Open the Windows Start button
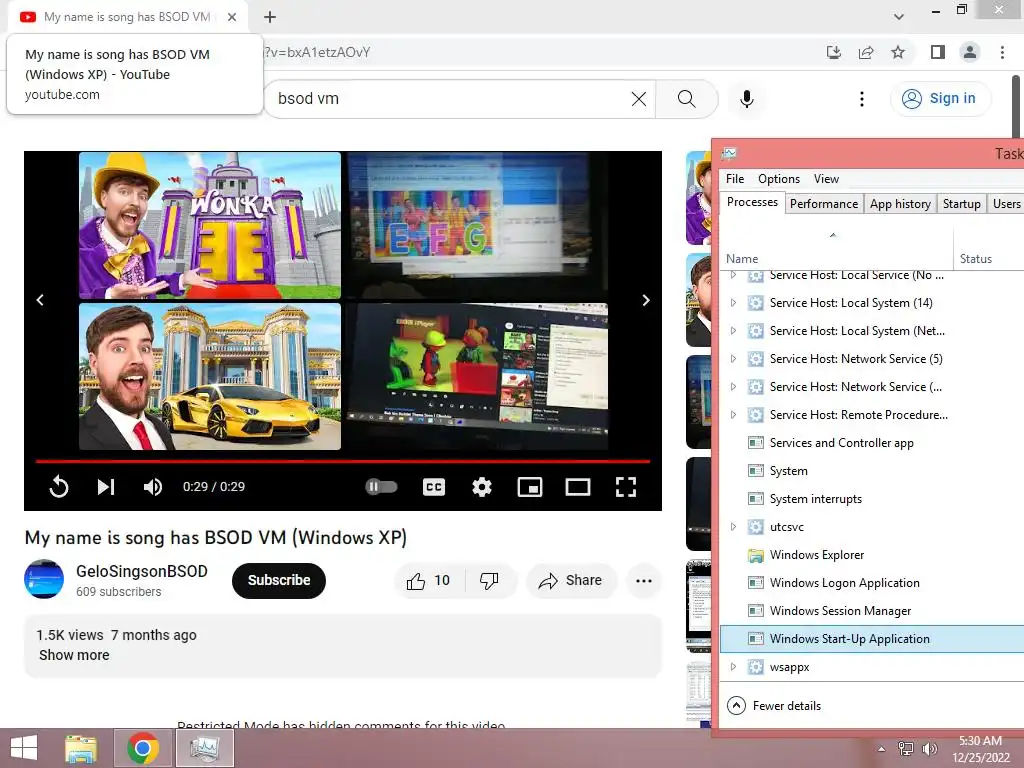The image size is (1024, 768). pos(24,748)
